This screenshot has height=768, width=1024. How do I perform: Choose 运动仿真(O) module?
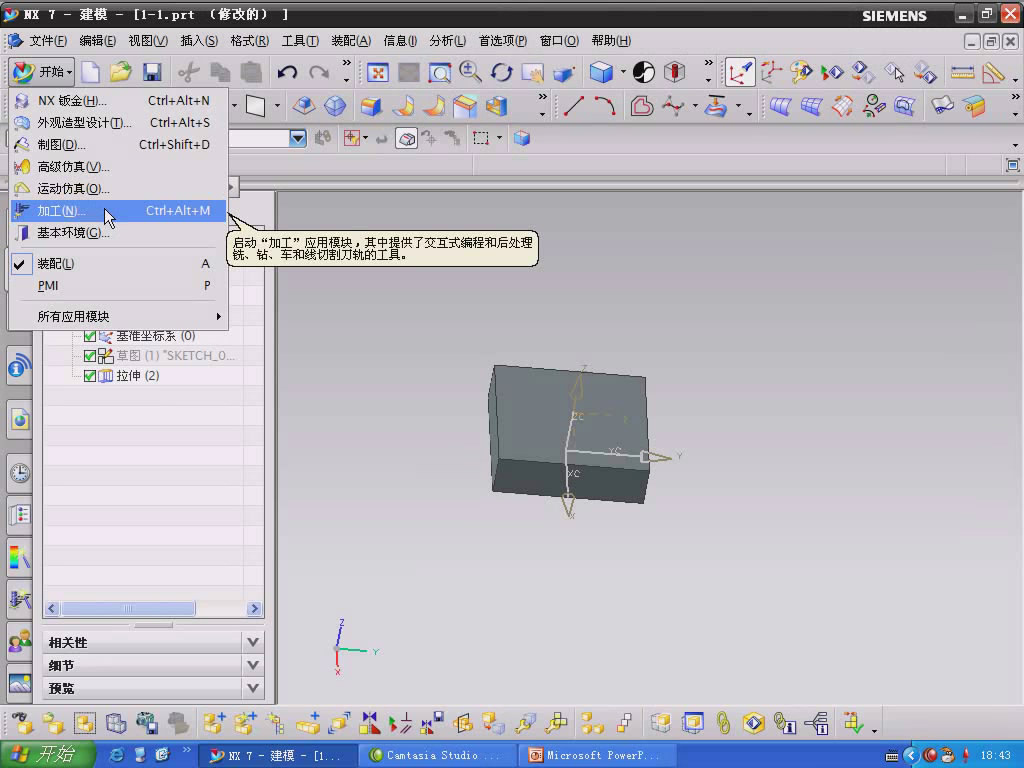point(118,189)
